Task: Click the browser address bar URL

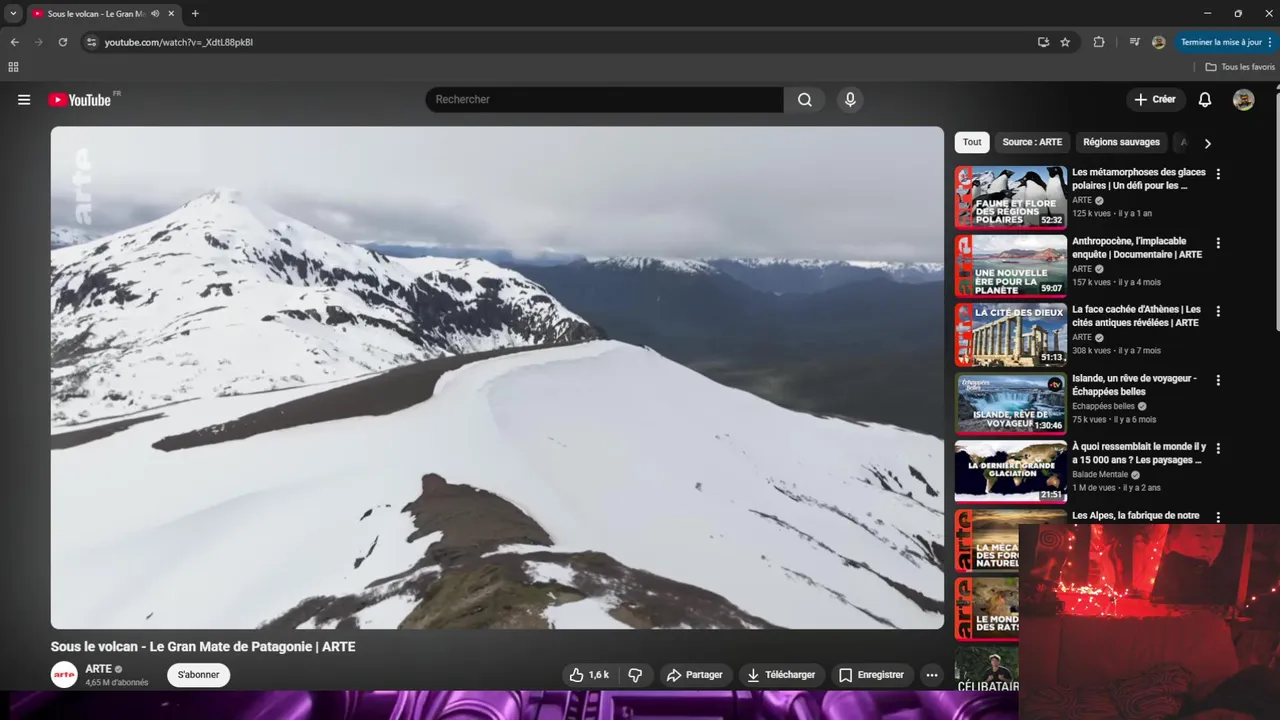Action: [179, 42]
